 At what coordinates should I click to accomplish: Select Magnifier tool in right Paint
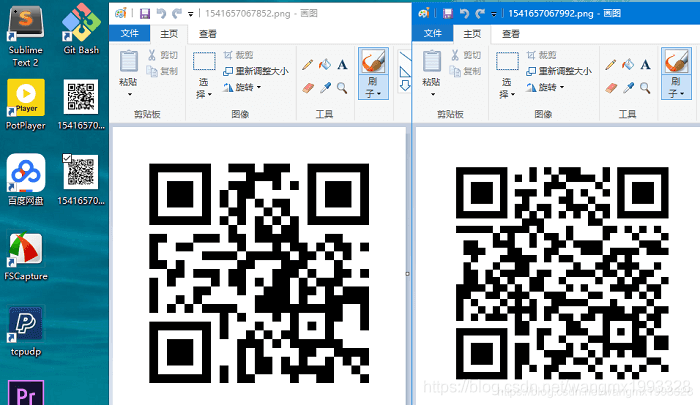pos(645,88)
